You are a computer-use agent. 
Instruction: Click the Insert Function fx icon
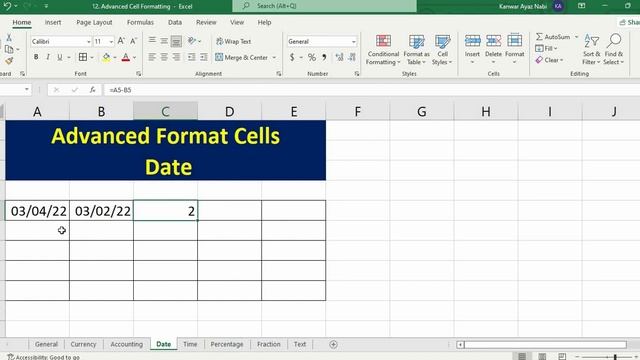[x=93, y=90]
